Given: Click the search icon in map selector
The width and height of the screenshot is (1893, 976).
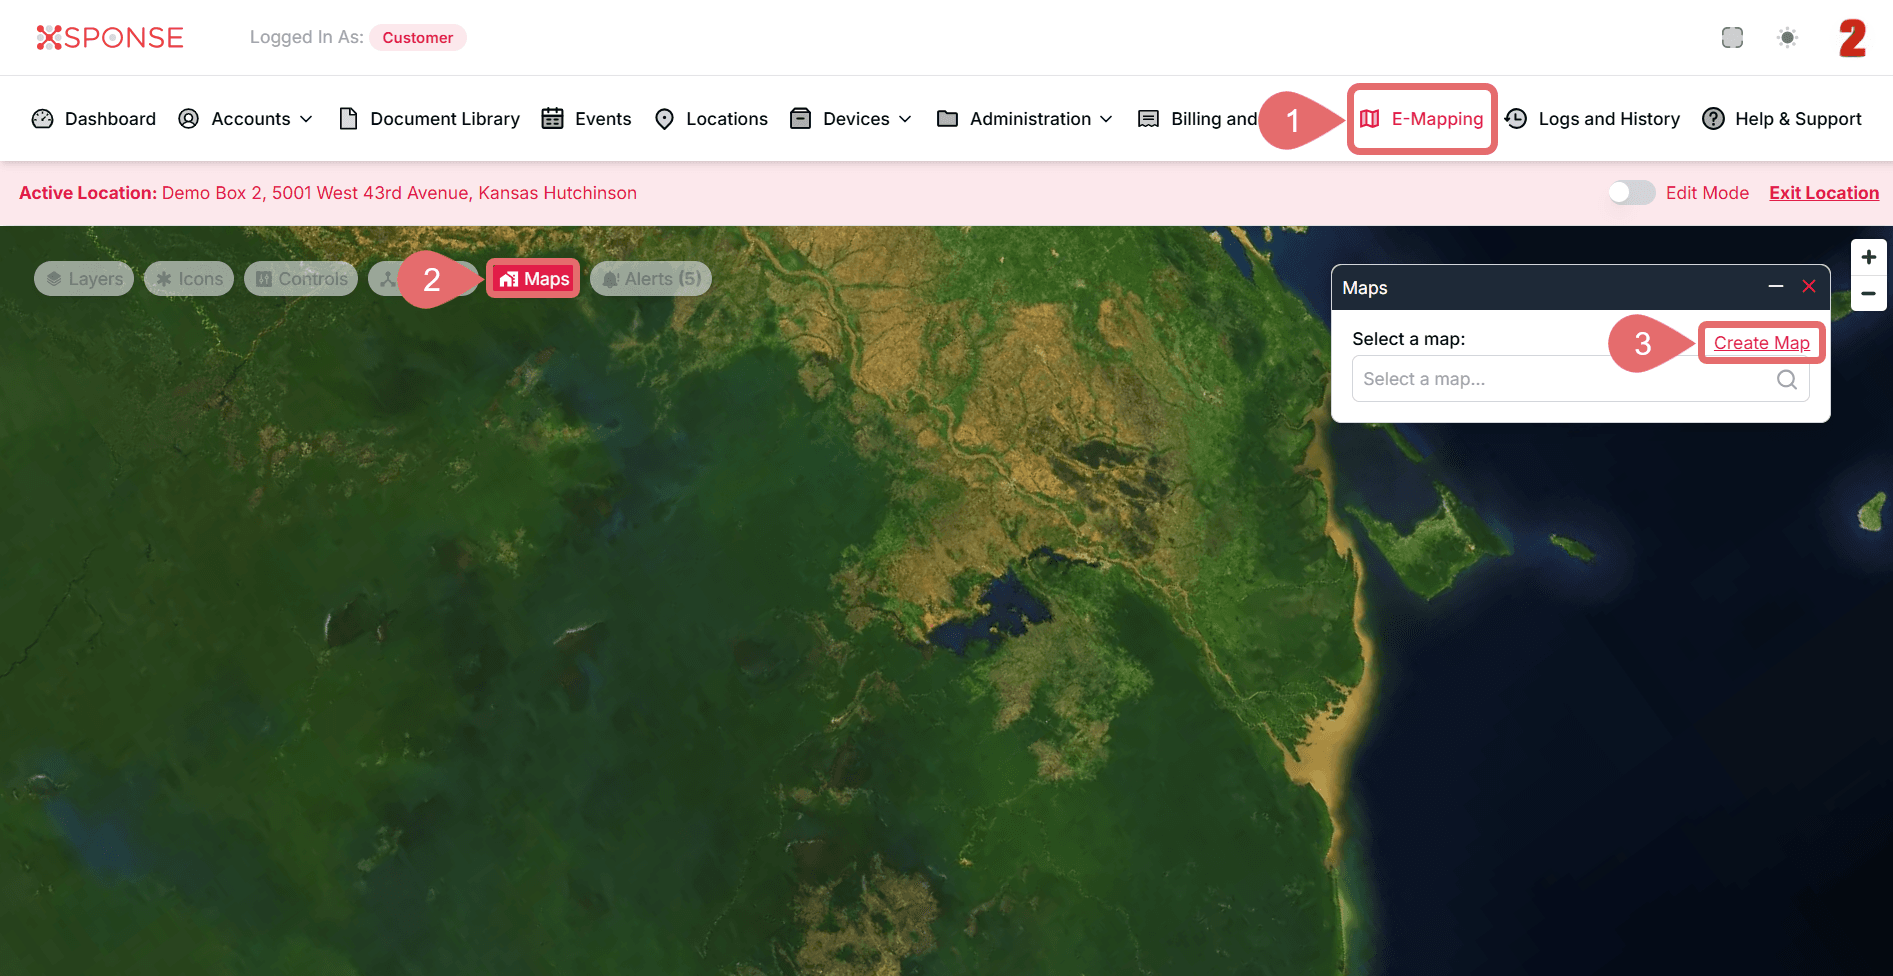Looking at the screenshot, I should 1786,380.
